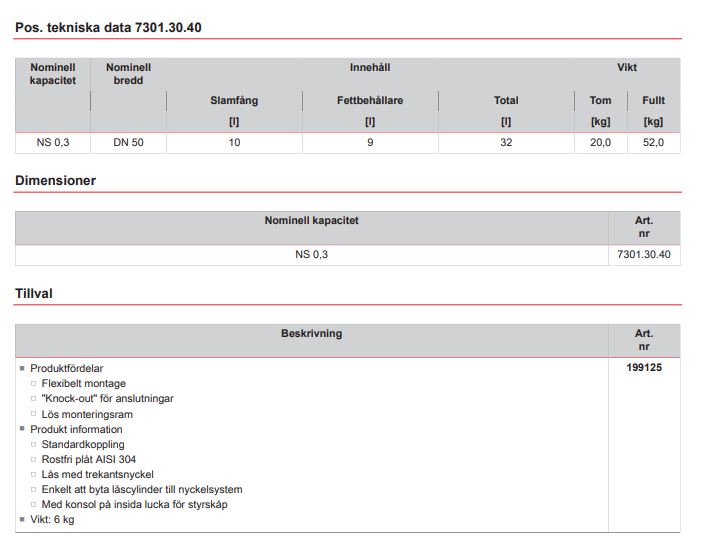Select the 'Flexibelt montage' sub-item
710x558 pixels.
point(84,384)
